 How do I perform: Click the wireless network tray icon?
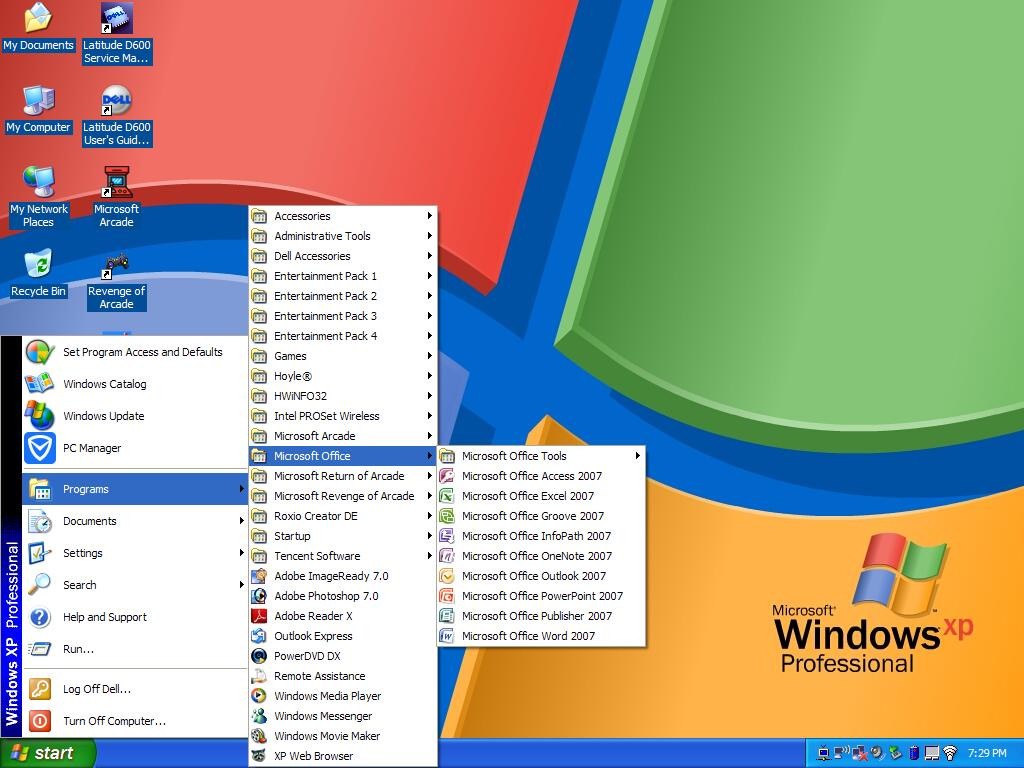pos(950,753)
